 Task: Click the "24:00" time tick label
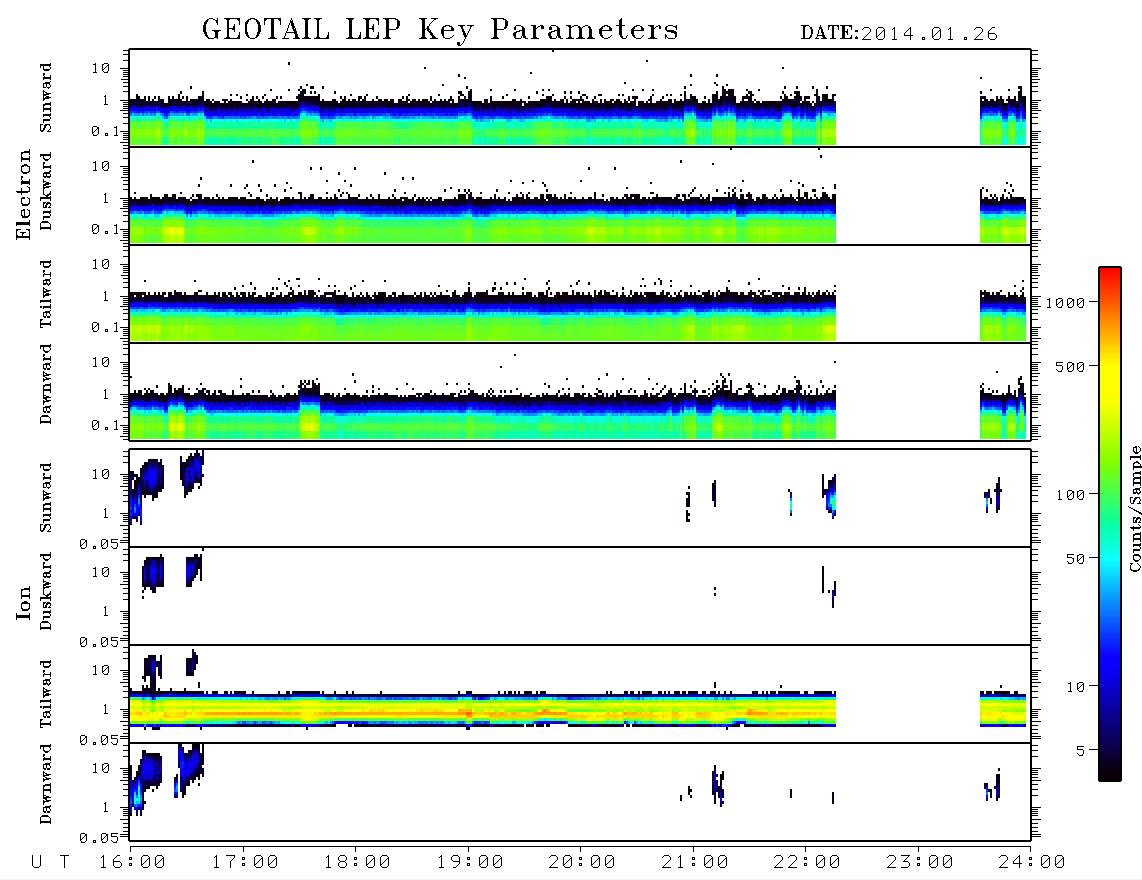pos(1032,863)
